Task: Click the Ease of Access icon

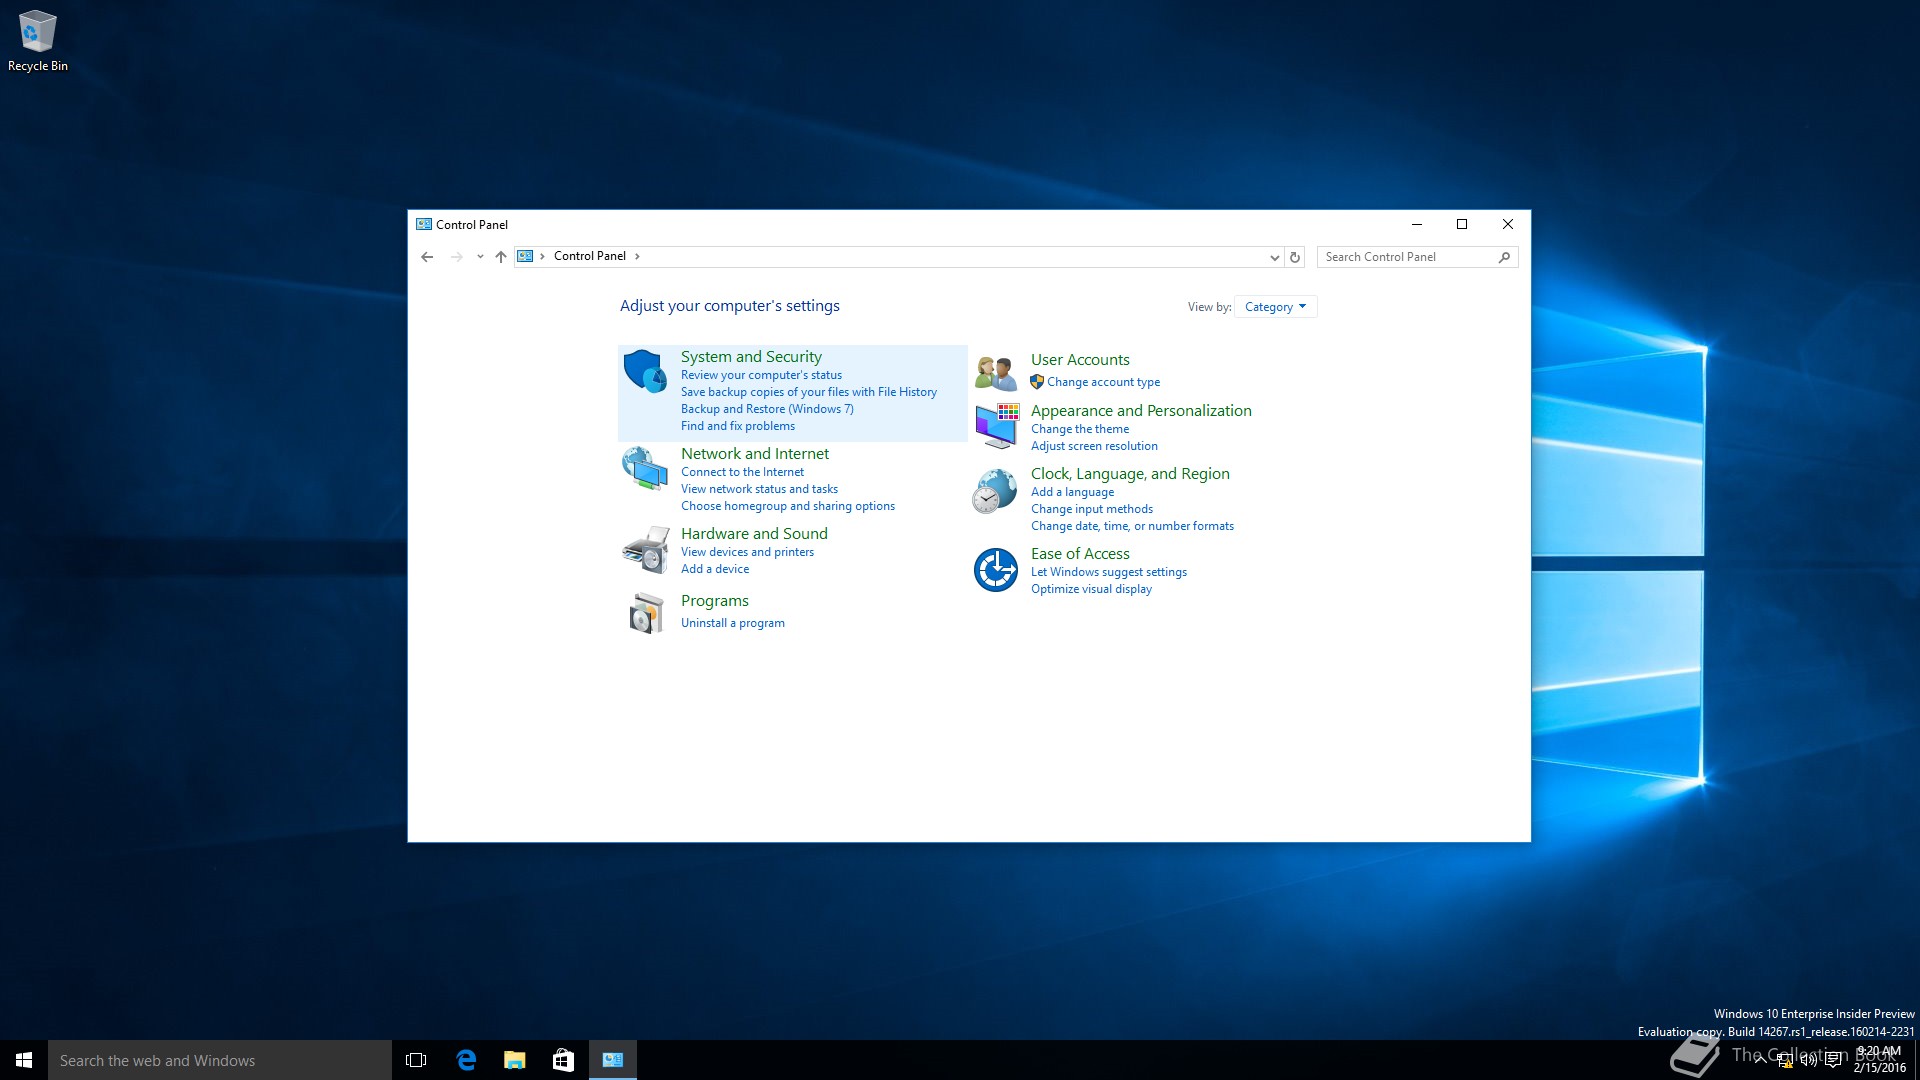Action: tap(995, 570)
